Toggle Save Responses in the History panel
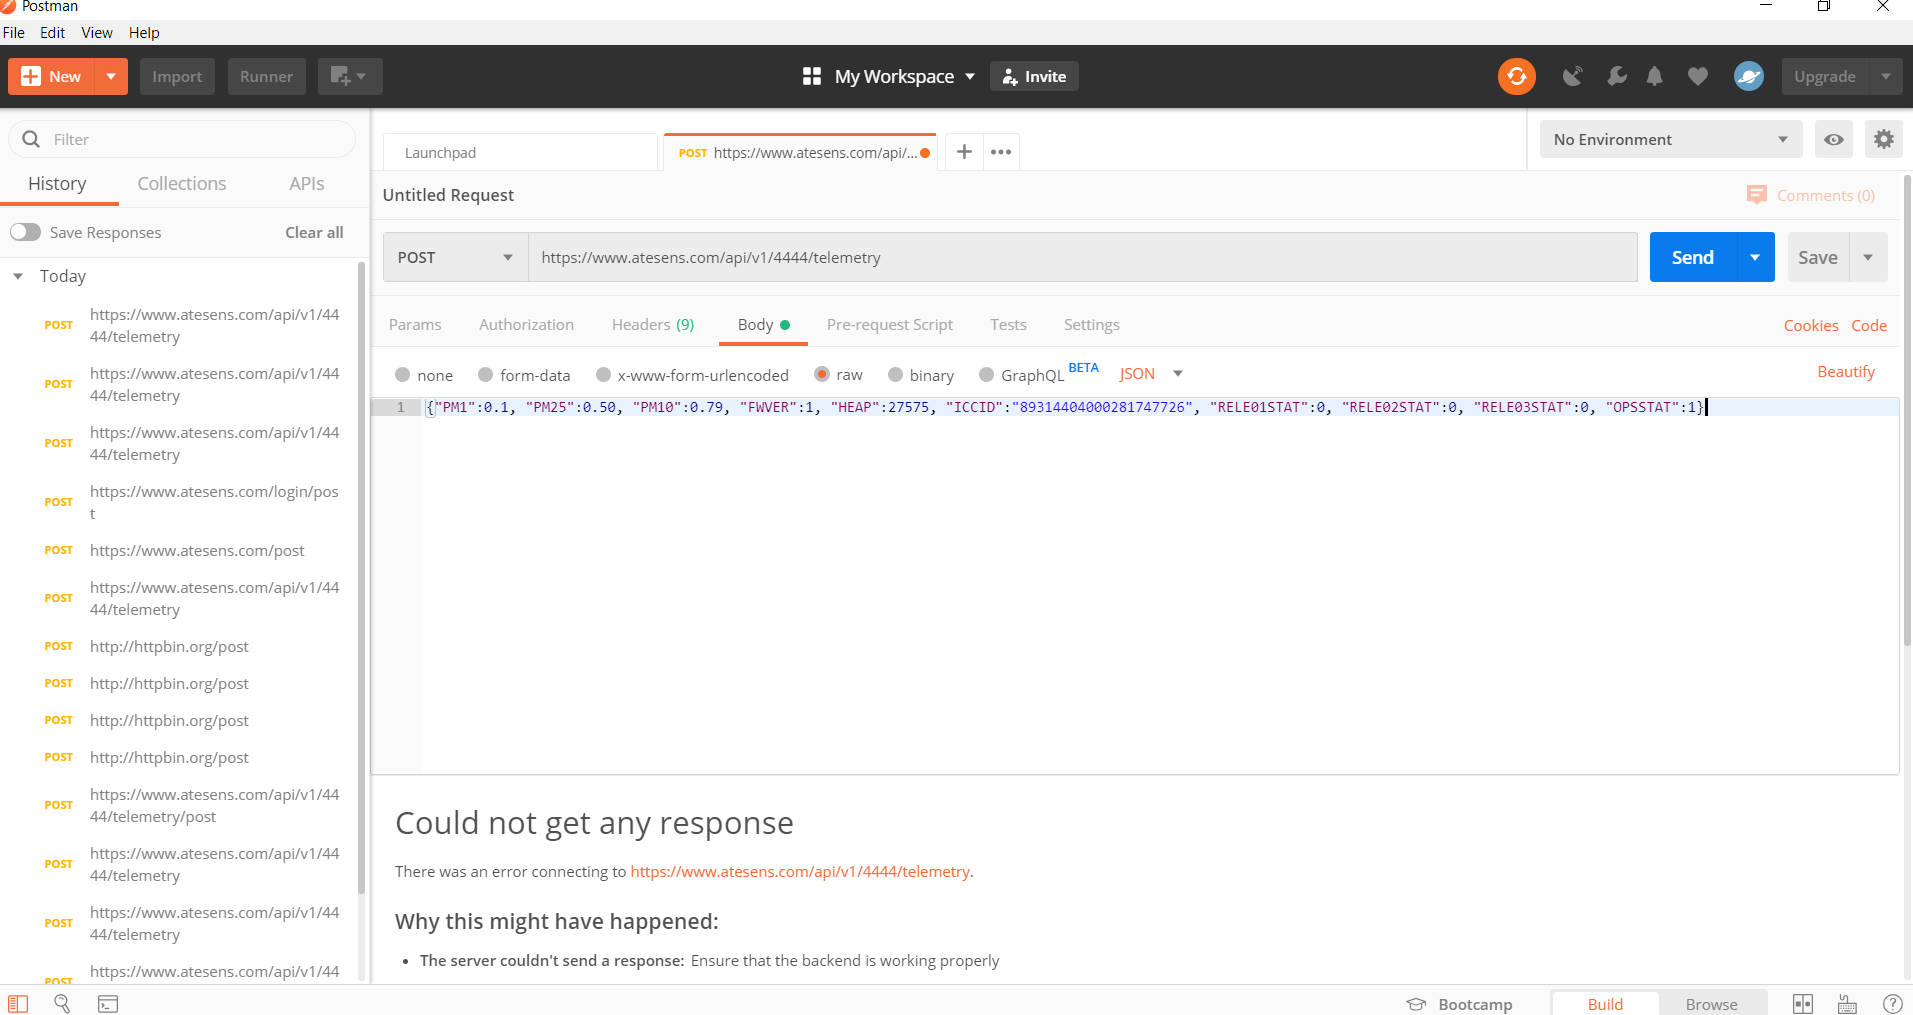Screen dimensions: 1913x1015 [26, 231]
